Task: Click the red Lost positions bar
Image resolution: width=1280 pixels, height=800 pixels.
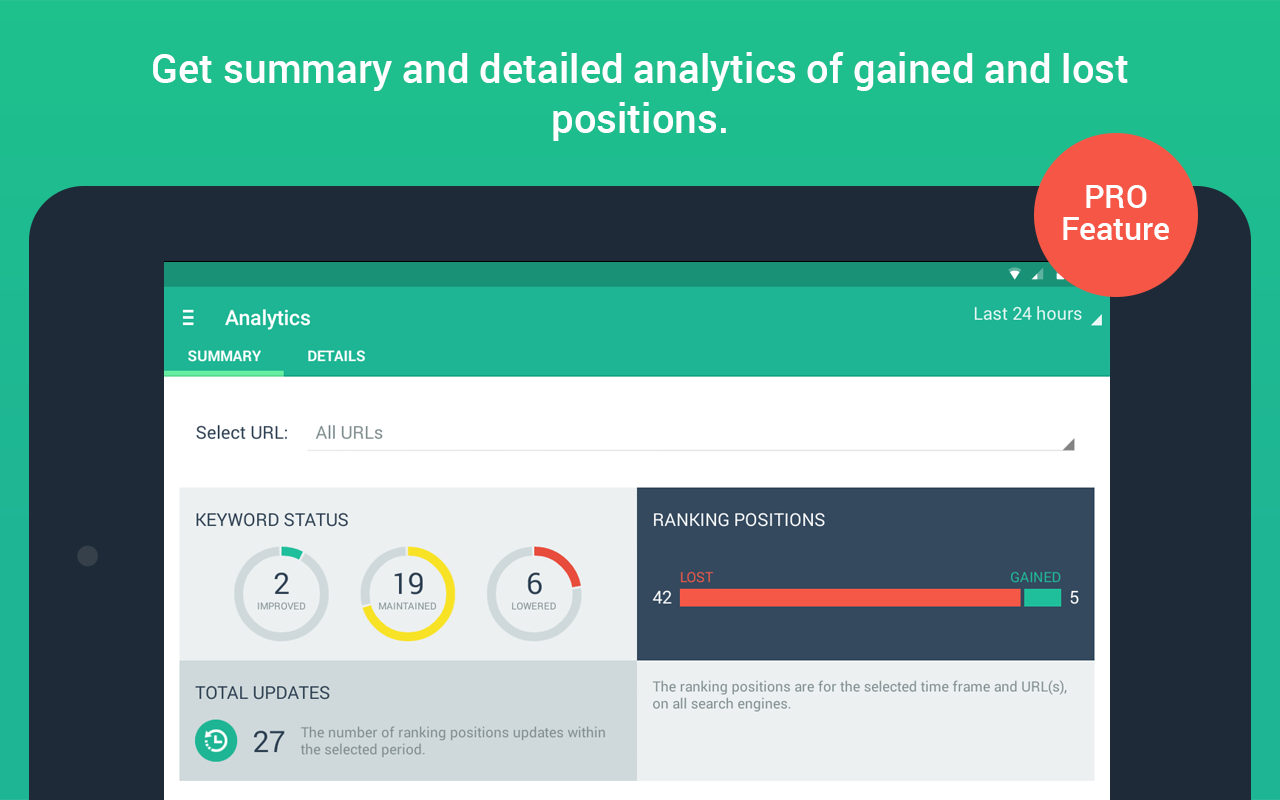Action: [850, 598]
